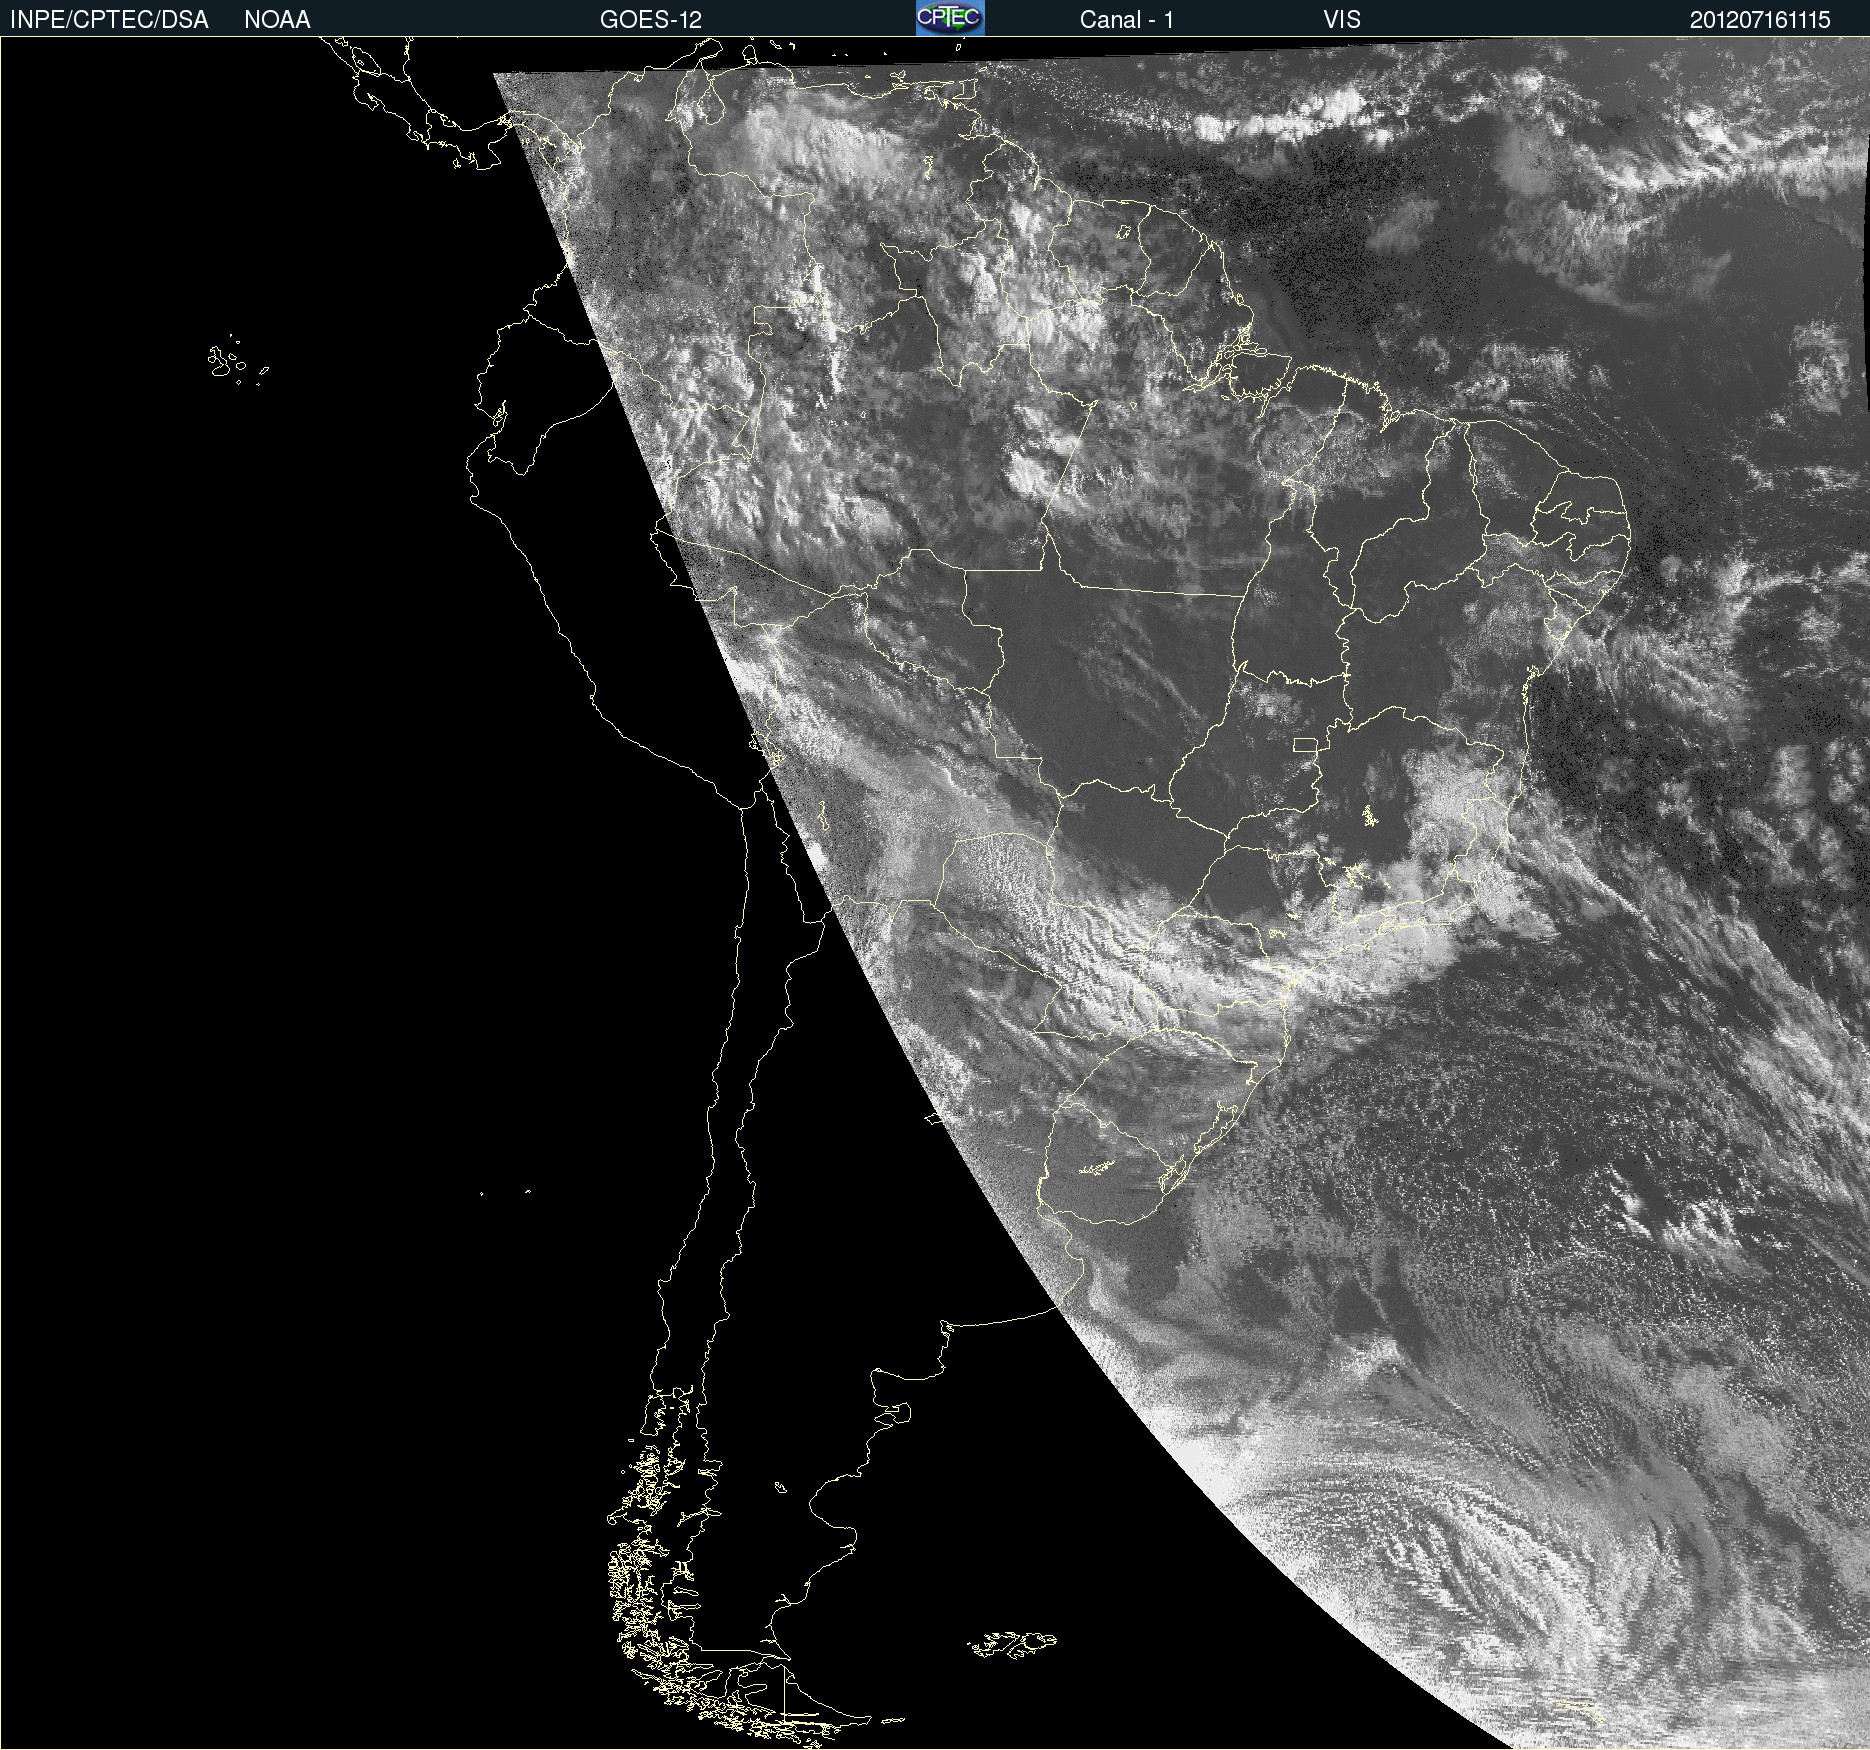This screenshot has width=1870, height=1750.
Task: Click the VIS channel label
Action: [x=1342, y=20]
